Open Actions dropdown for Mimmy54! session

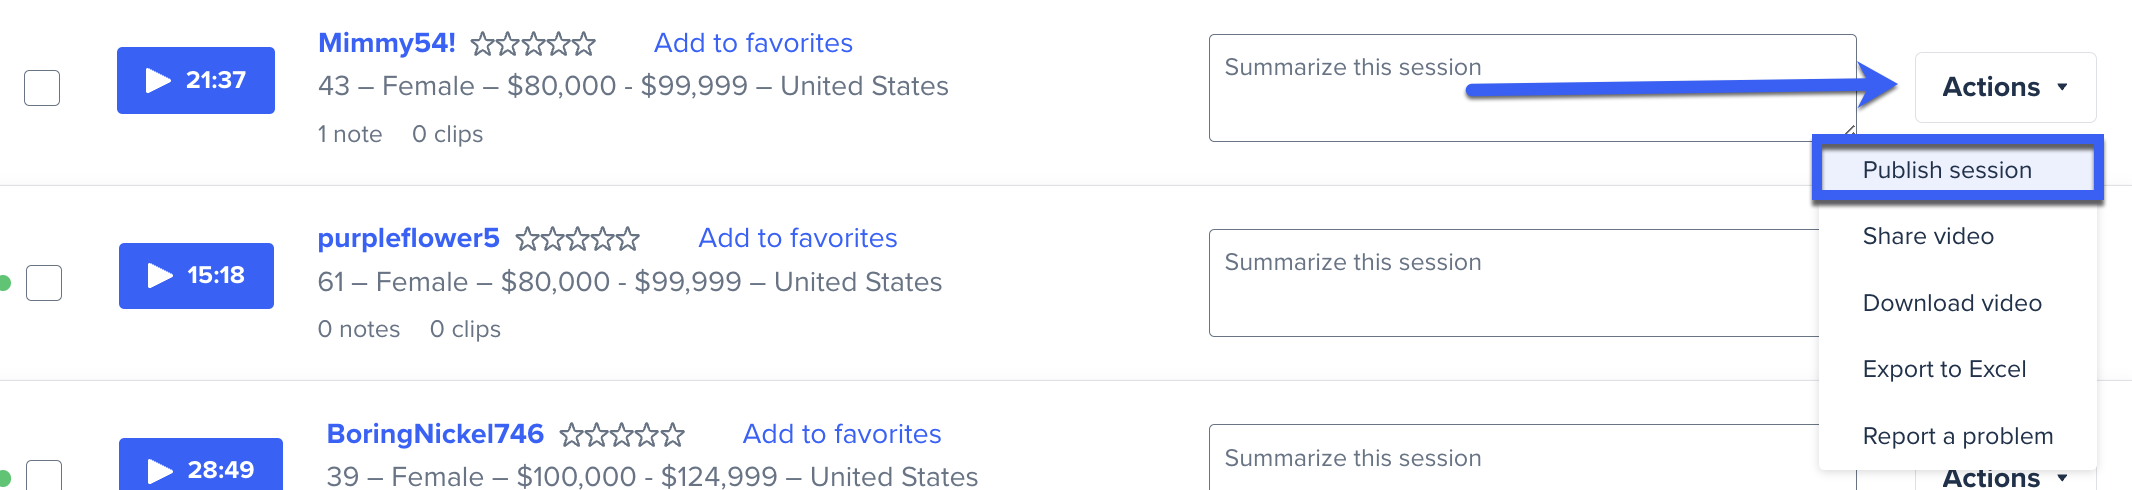point(2005,87)
